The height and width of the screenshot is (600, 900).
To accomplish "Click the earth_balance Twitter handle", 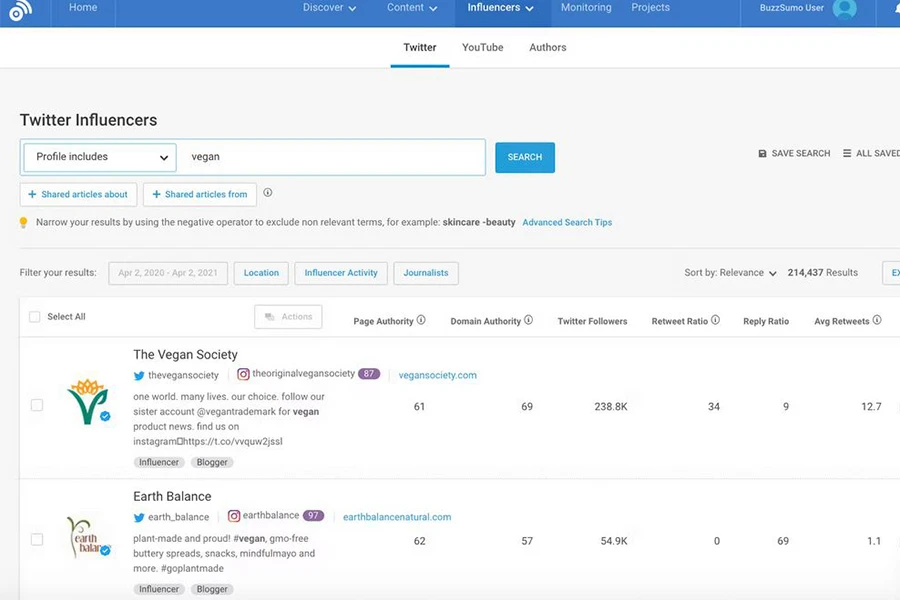I will [x=179, y=517].
